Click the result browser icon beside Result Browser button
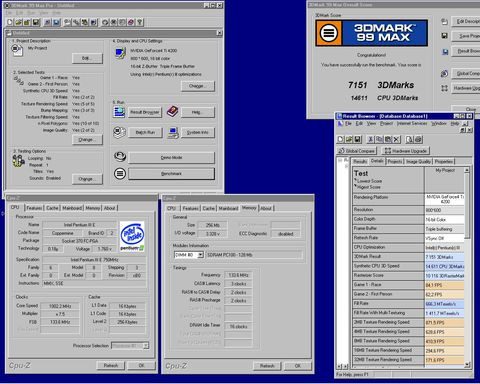 (119, 112)
